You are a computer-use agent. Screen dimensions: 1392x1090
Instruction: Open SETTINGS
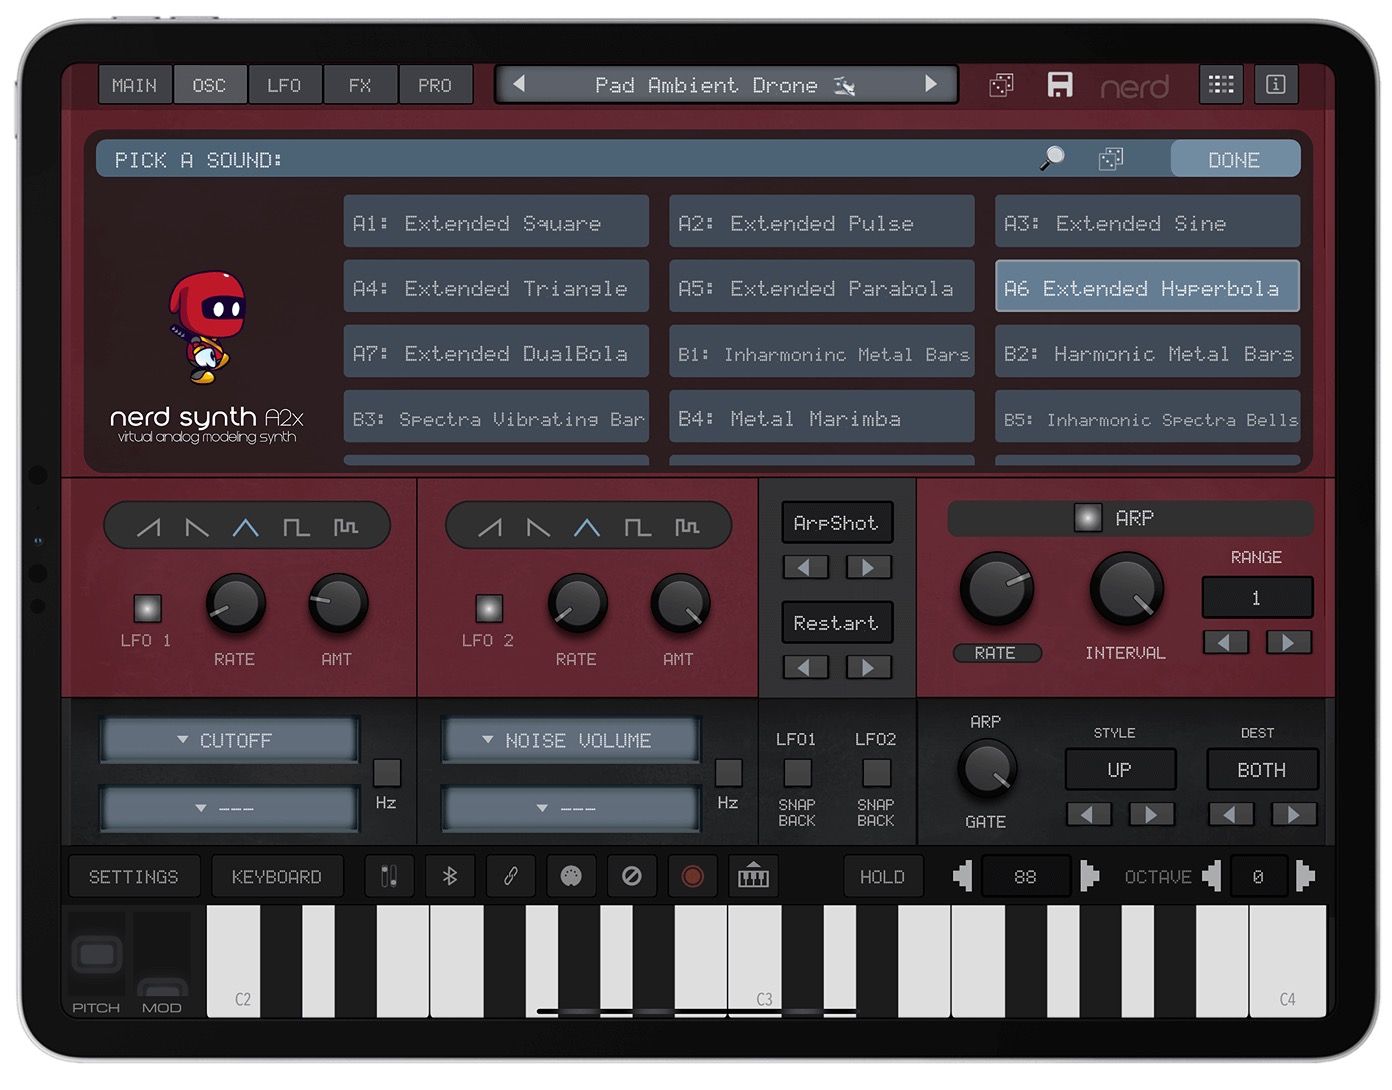point(134,877)
